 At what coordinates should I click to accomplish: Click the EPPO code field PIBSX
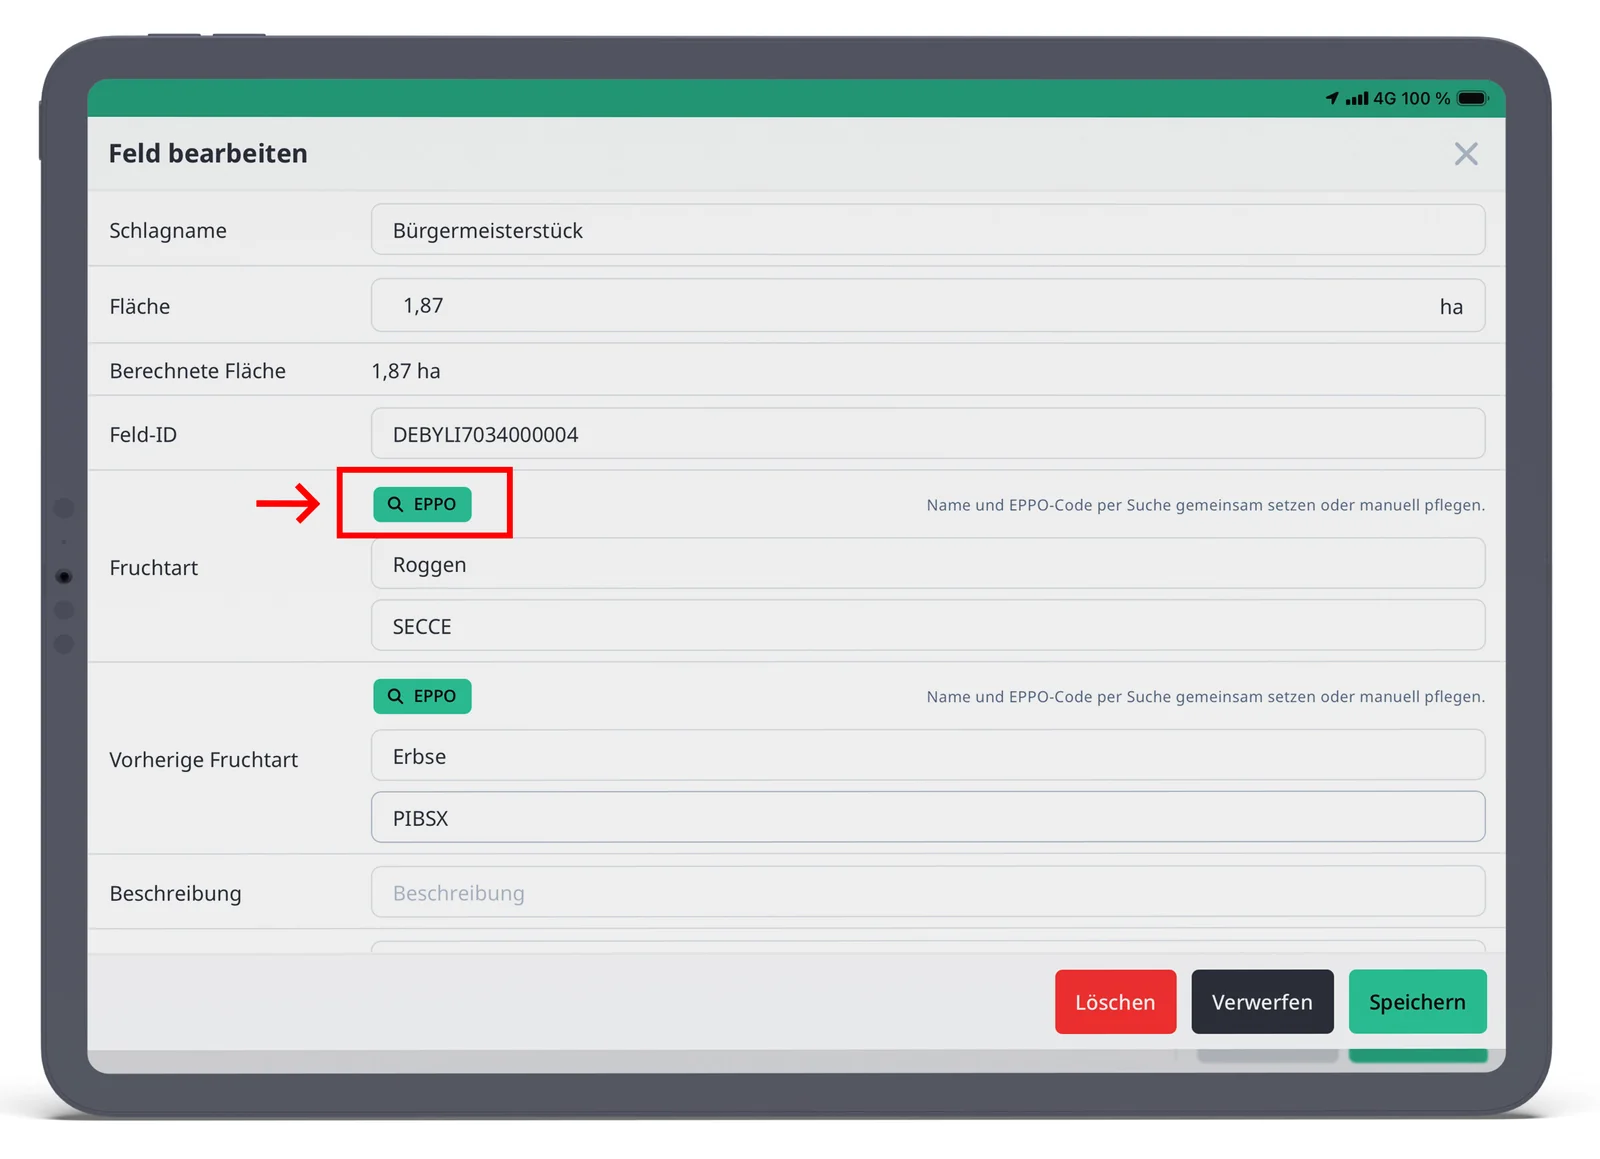pos(928,817)
